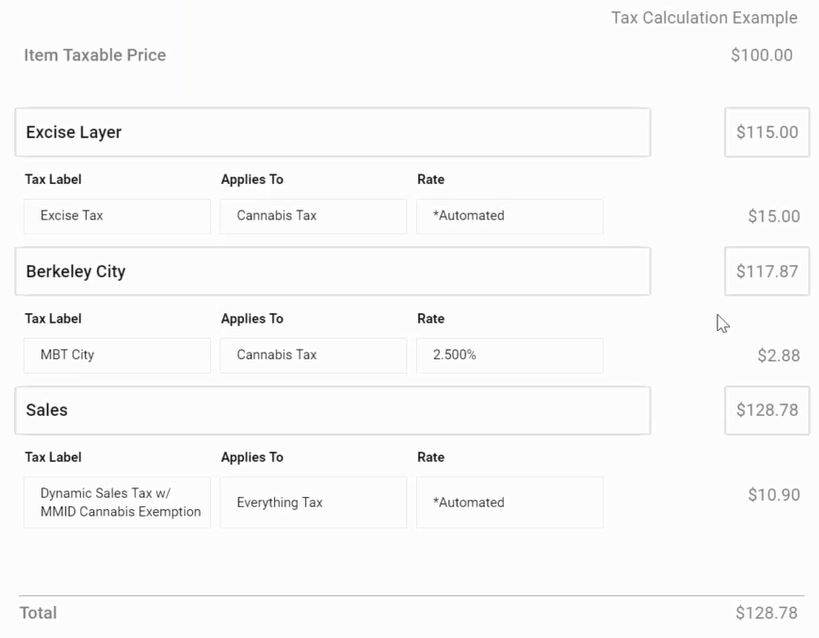Open Applies To field for Excise Tax
Viewport: 819px width, 638px height.
313,216
